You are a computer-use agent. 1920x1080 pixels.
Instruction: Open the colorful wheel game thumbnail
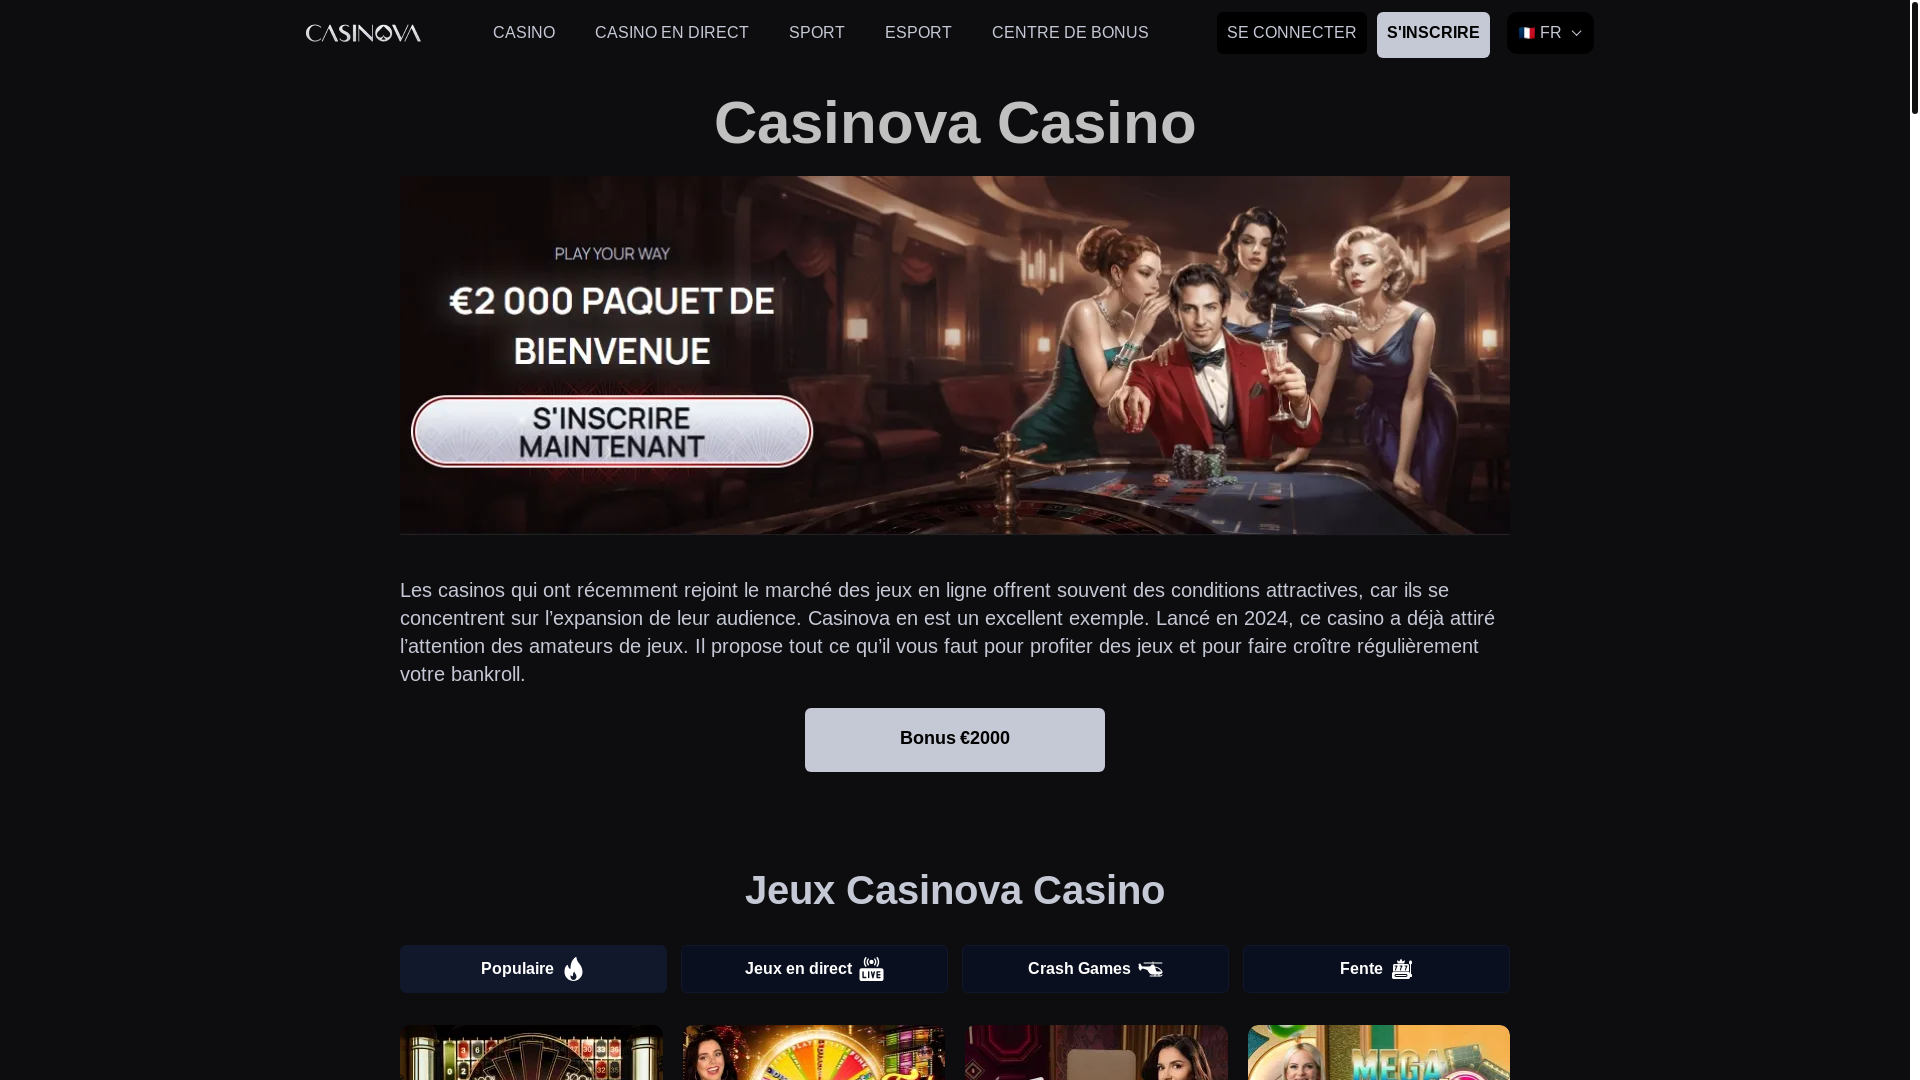coord(814,1052)
